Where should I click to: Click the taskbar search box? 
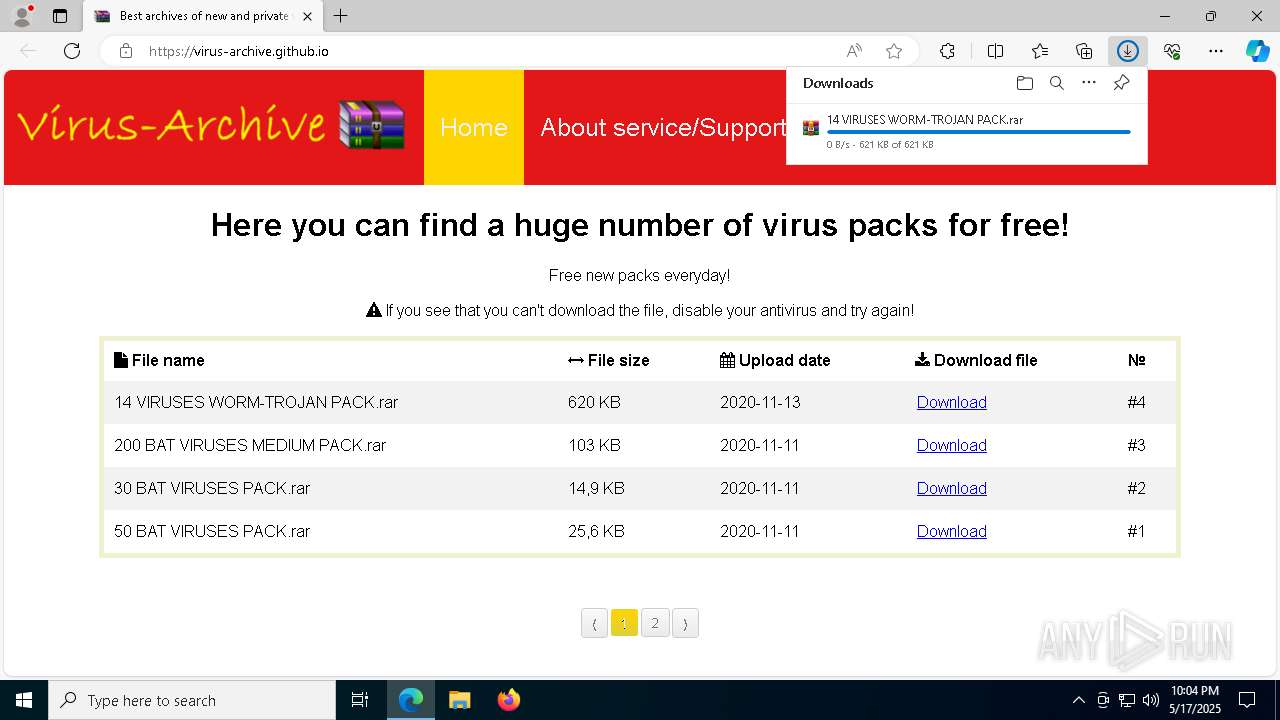tap(192, 700)
